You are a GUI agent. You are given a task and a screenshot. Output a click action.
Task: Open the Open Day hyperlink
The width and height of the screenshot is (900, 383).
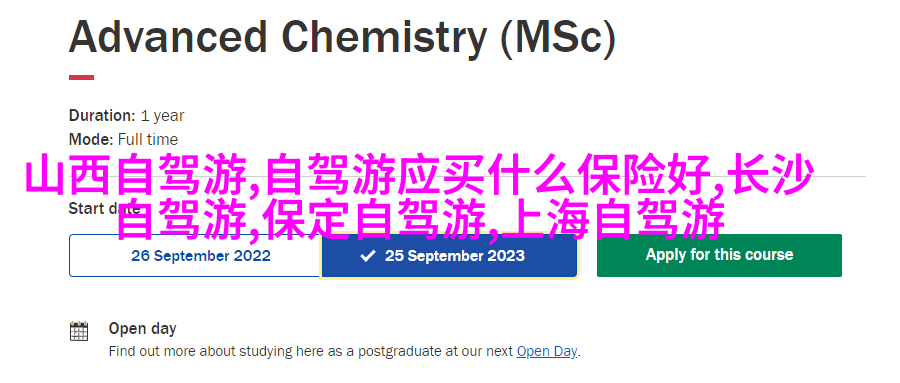click(547, 351)
